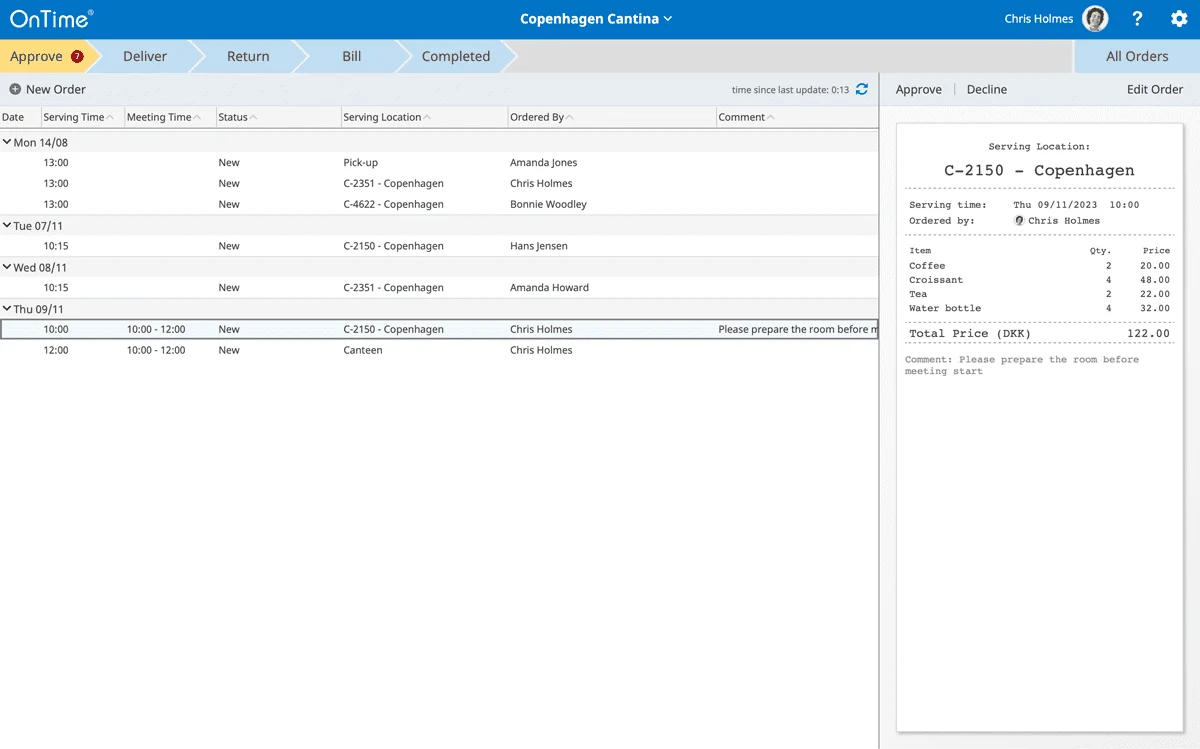Collapse the Mon 14/08 date group
Image resolution: width=1200 pixels, height=749 pixels.
point(8,142)
